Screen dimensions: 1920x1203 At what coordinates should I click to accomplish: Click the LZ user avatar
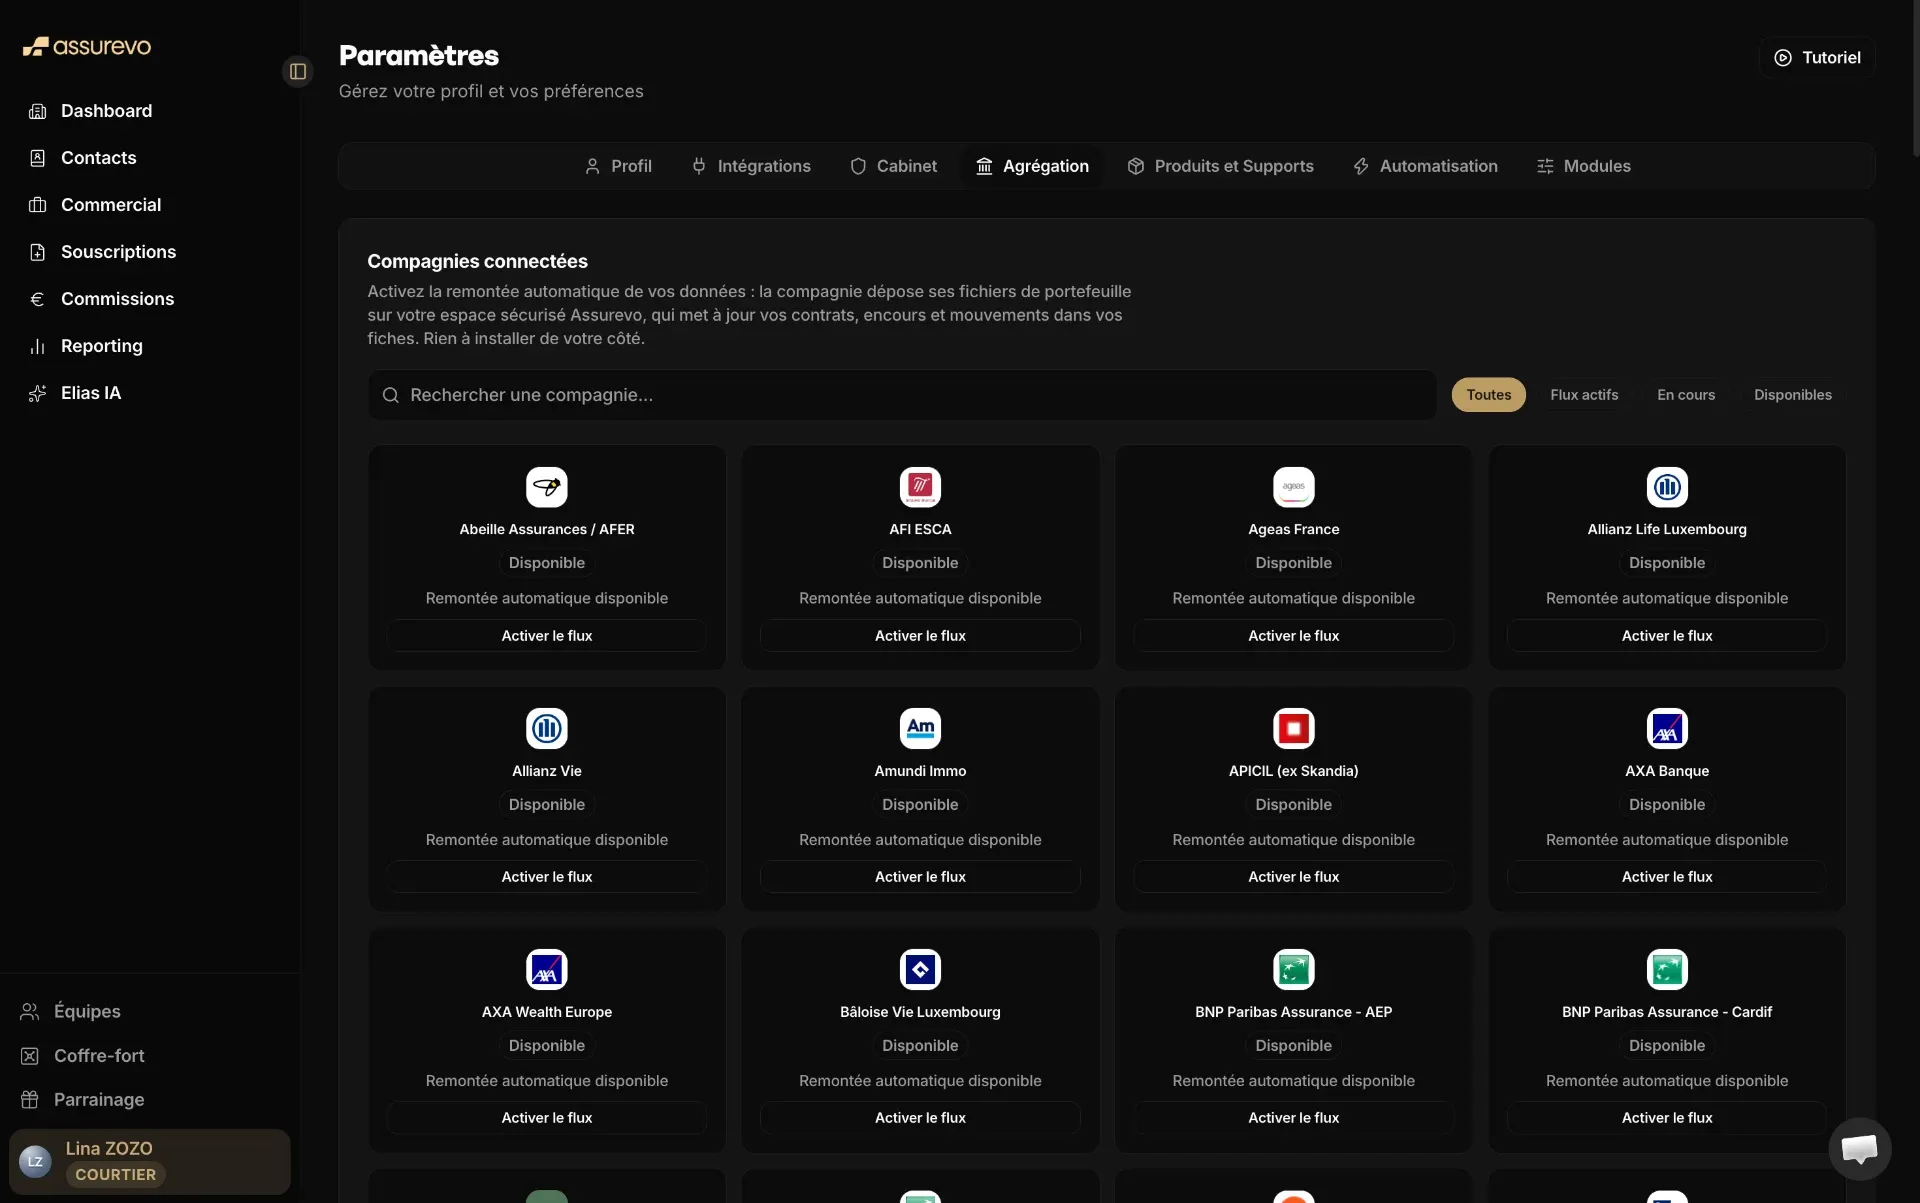pos(35,1161)
